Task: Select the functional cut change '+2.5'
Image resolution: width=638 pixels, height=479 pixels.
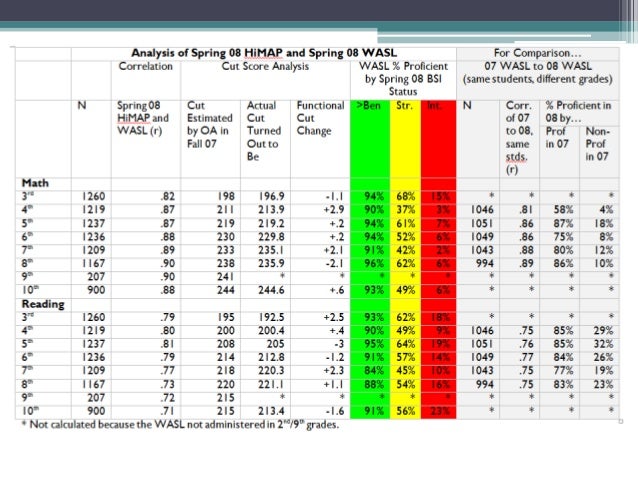Action: [x=334, y=317]
